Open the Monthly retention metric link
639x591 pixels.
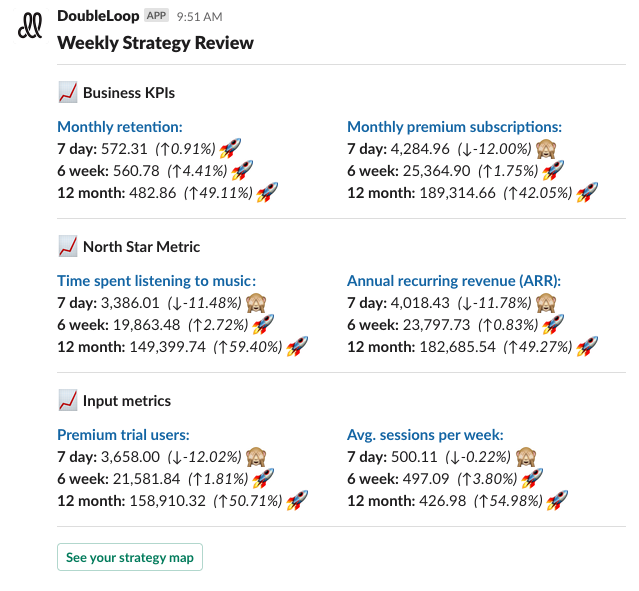point(120,127)
